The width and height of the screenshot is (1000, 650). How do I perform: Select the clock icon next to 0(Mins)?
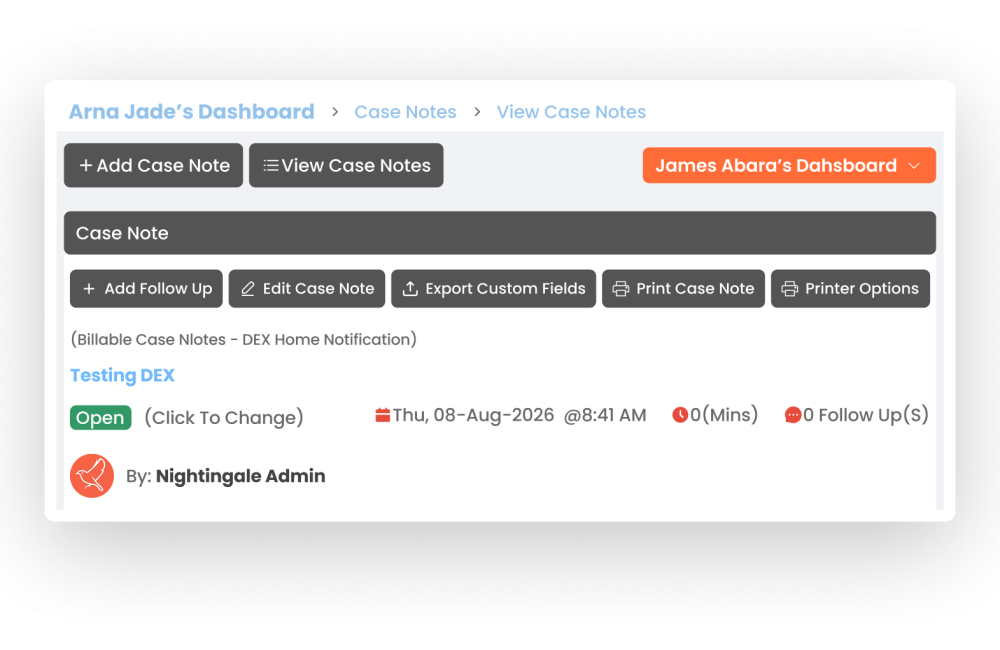pyautogui.click(x=679, y=414)
